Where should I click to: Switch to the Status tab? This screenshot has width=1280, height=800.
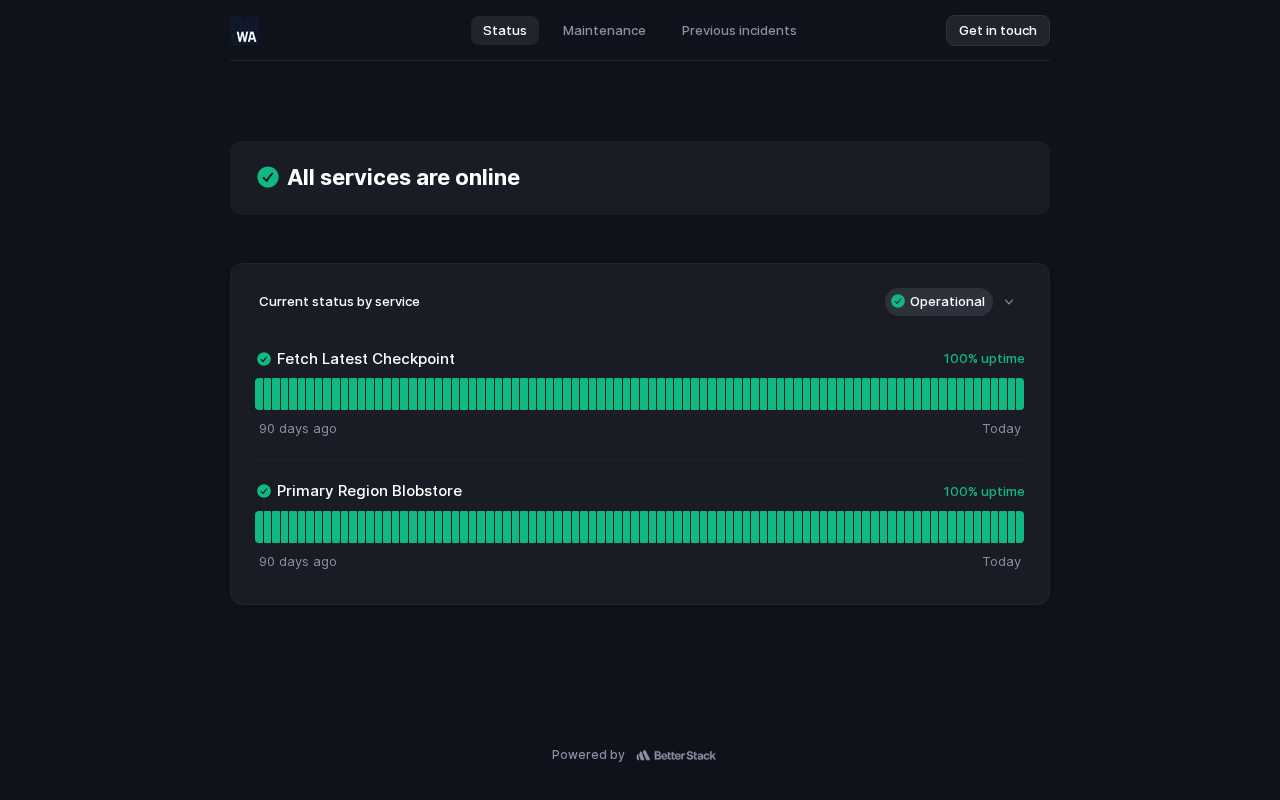click(505, 31)
